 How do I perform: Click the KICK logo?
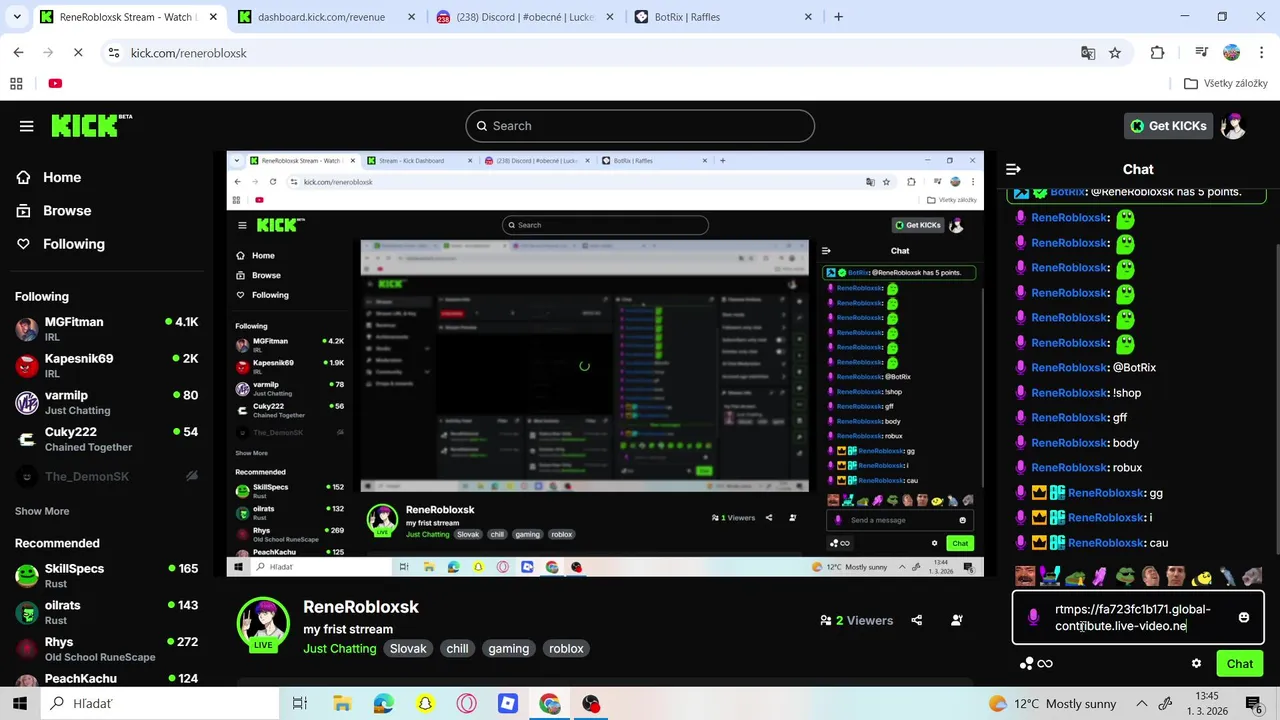pyautogui.click(x=91, y=125)
